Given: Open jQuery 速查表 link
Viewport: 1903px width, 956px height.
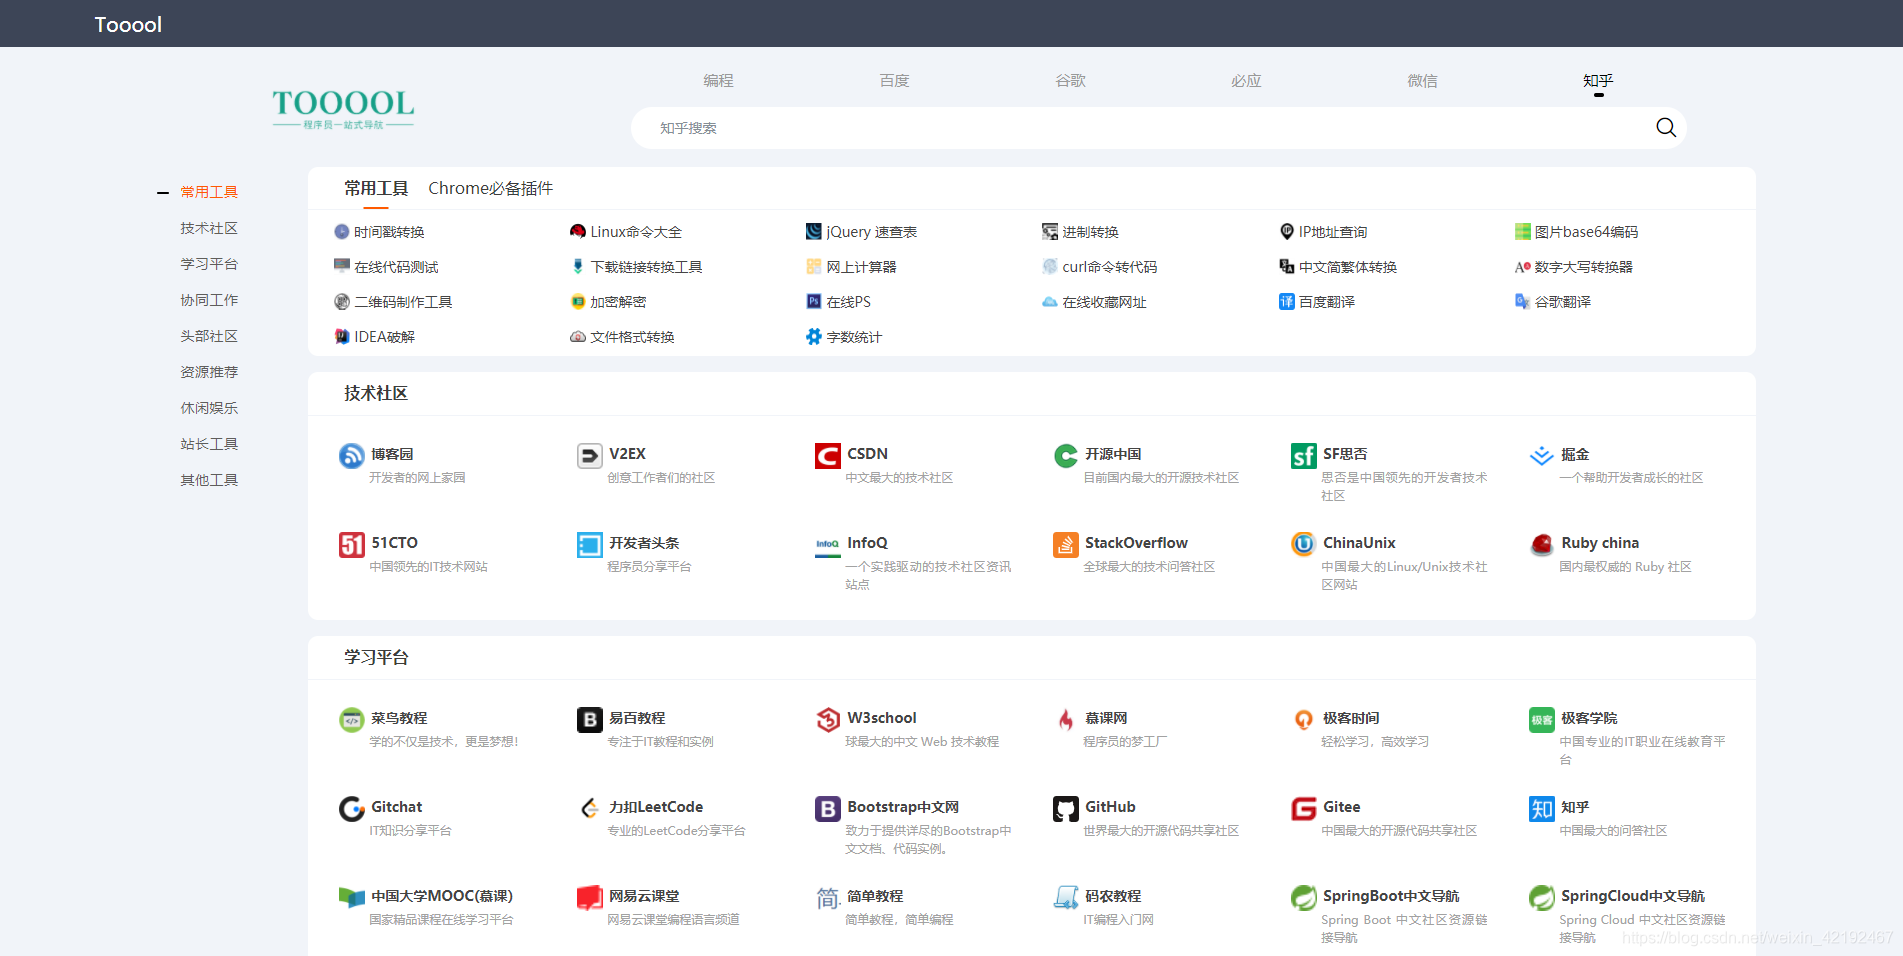Looking at the screenshot, I should pos(861,232).
